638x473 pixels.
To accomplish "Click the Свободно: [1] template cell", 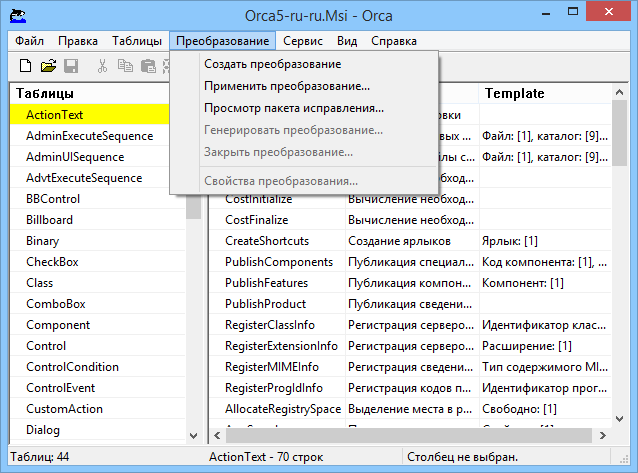I will click(545, 409).
